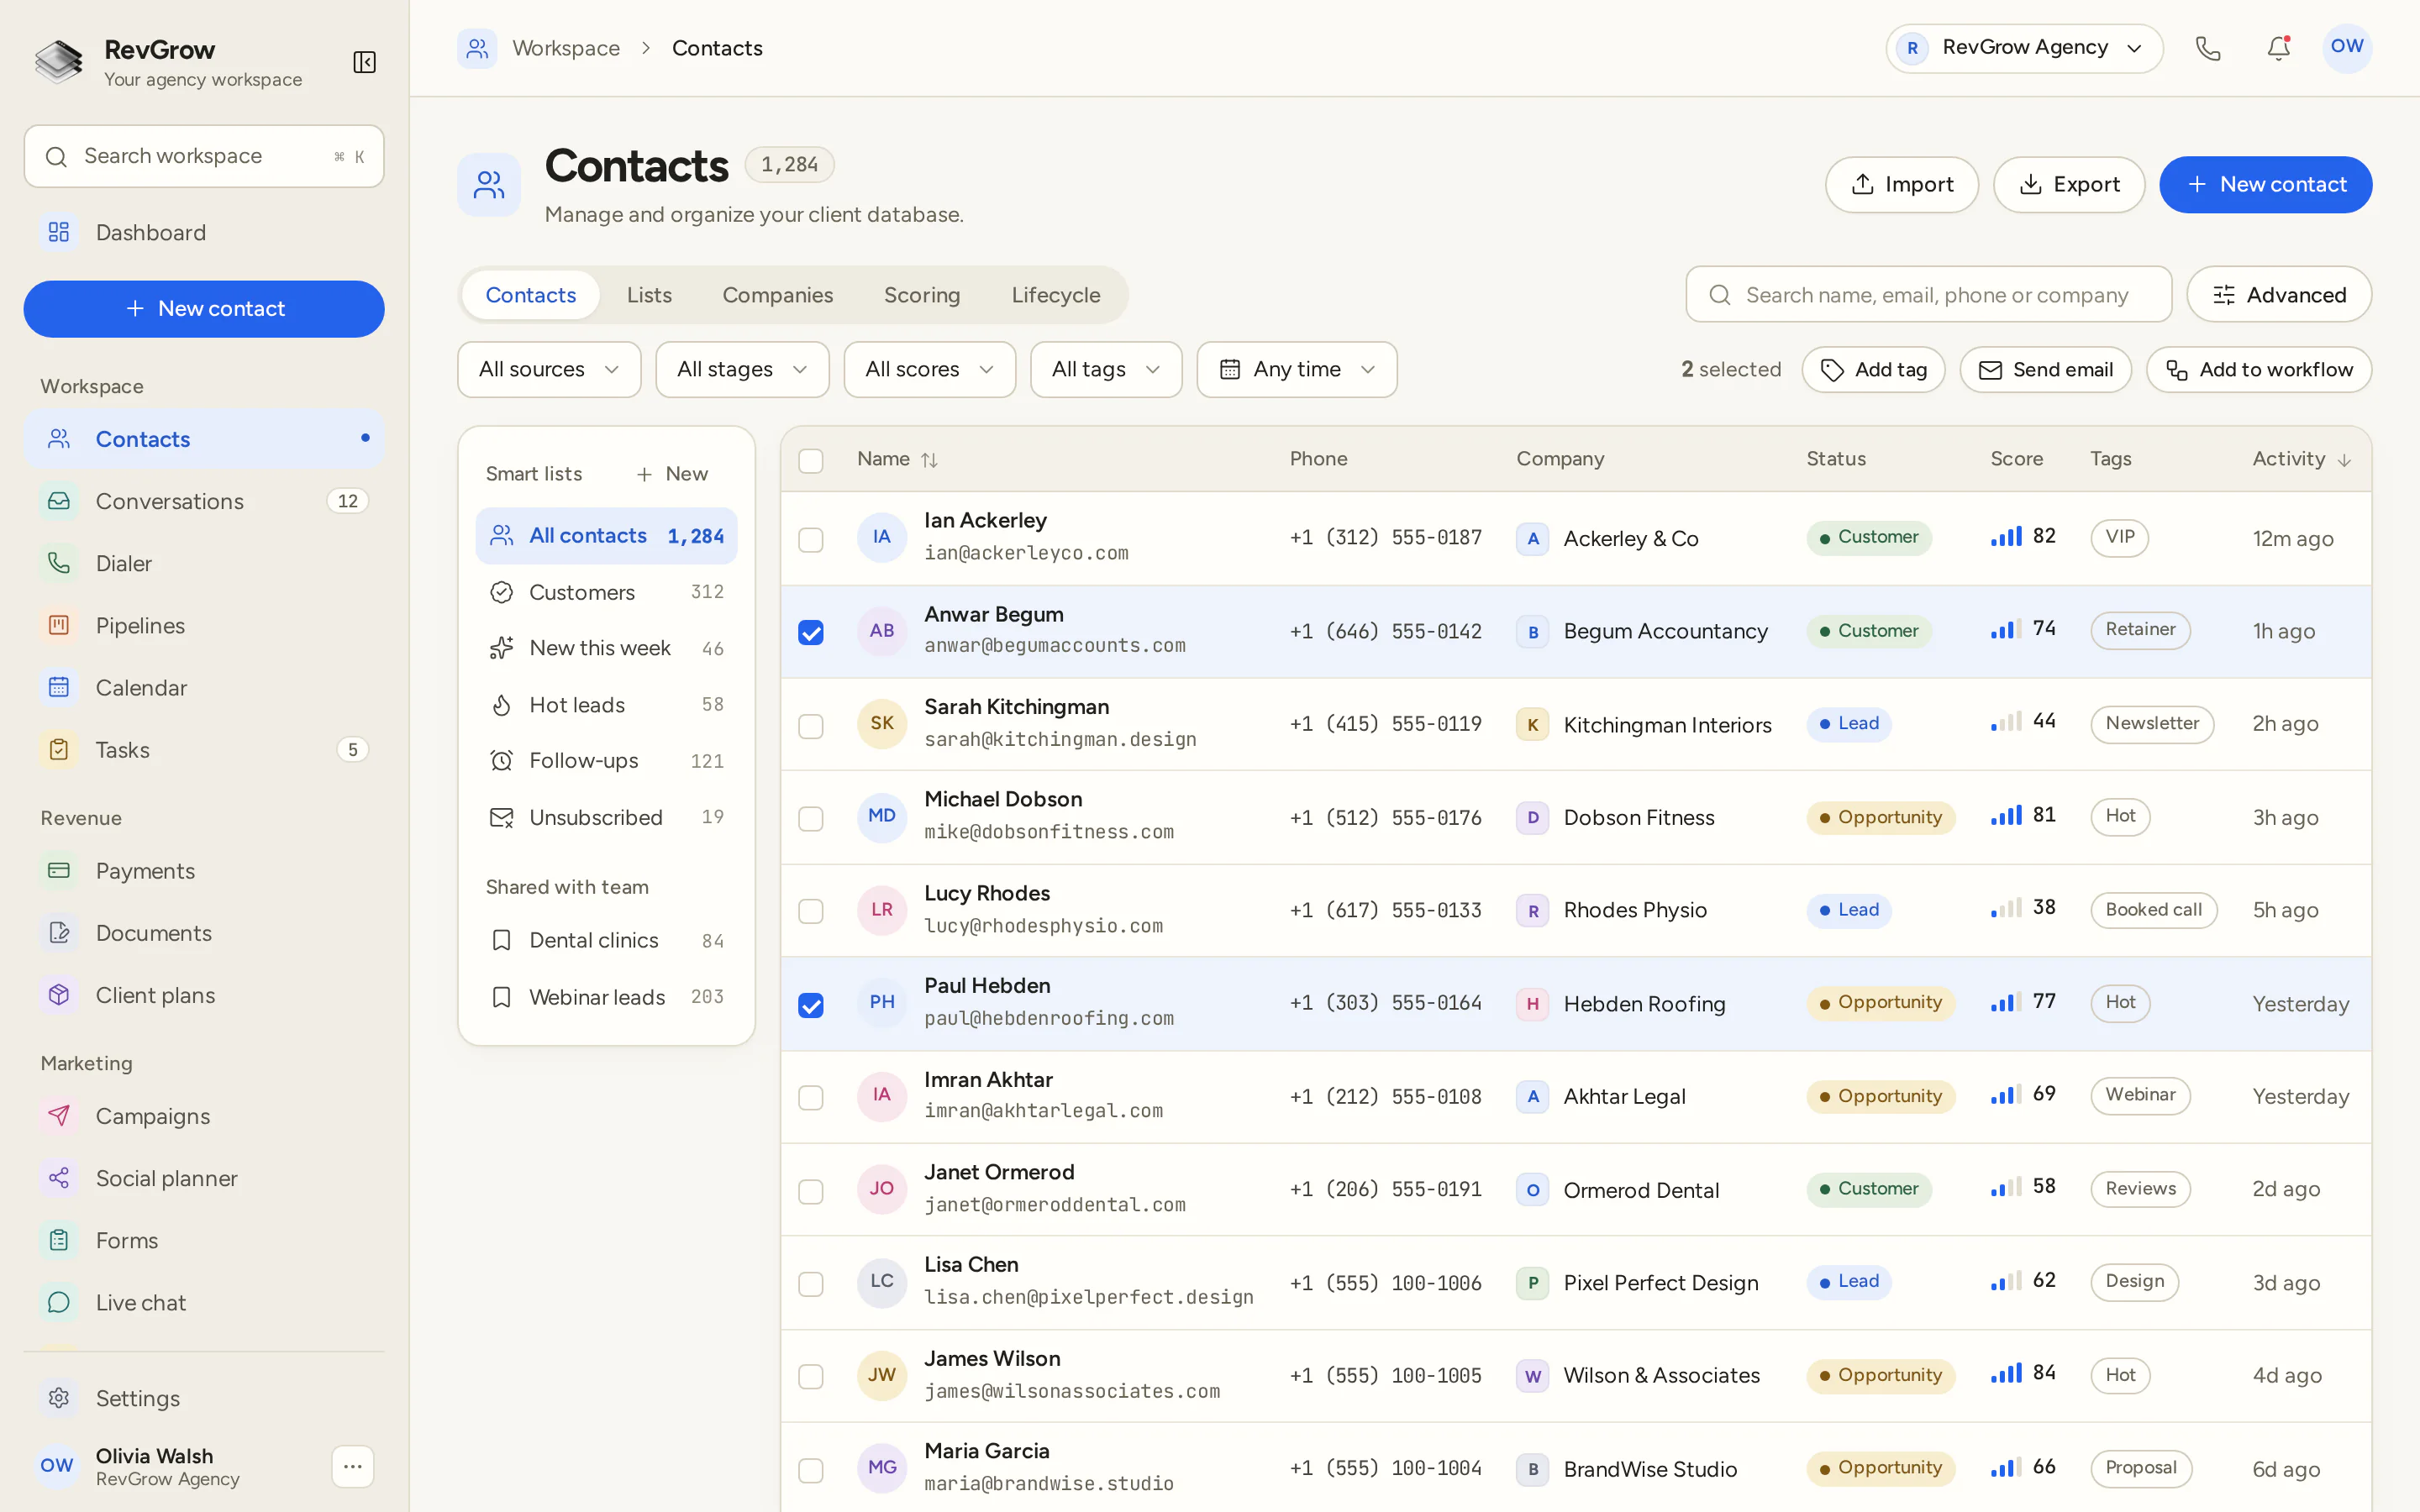Check the Ian Ackerley row checkbox

810,539
